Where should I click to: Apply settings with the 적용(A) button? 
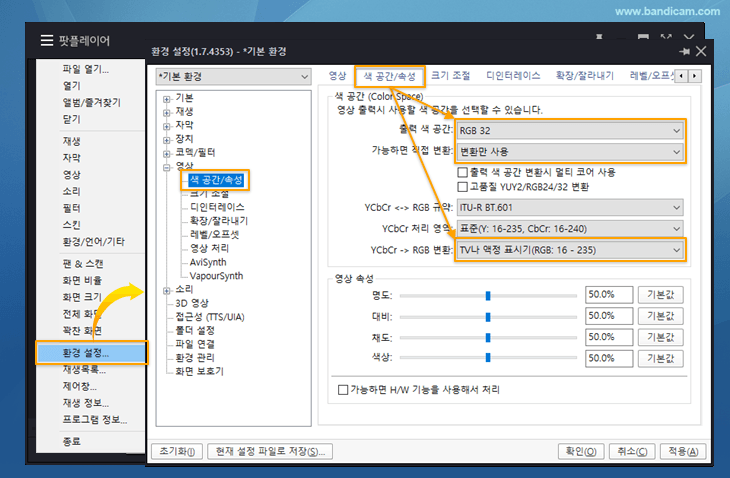[683, 451]
